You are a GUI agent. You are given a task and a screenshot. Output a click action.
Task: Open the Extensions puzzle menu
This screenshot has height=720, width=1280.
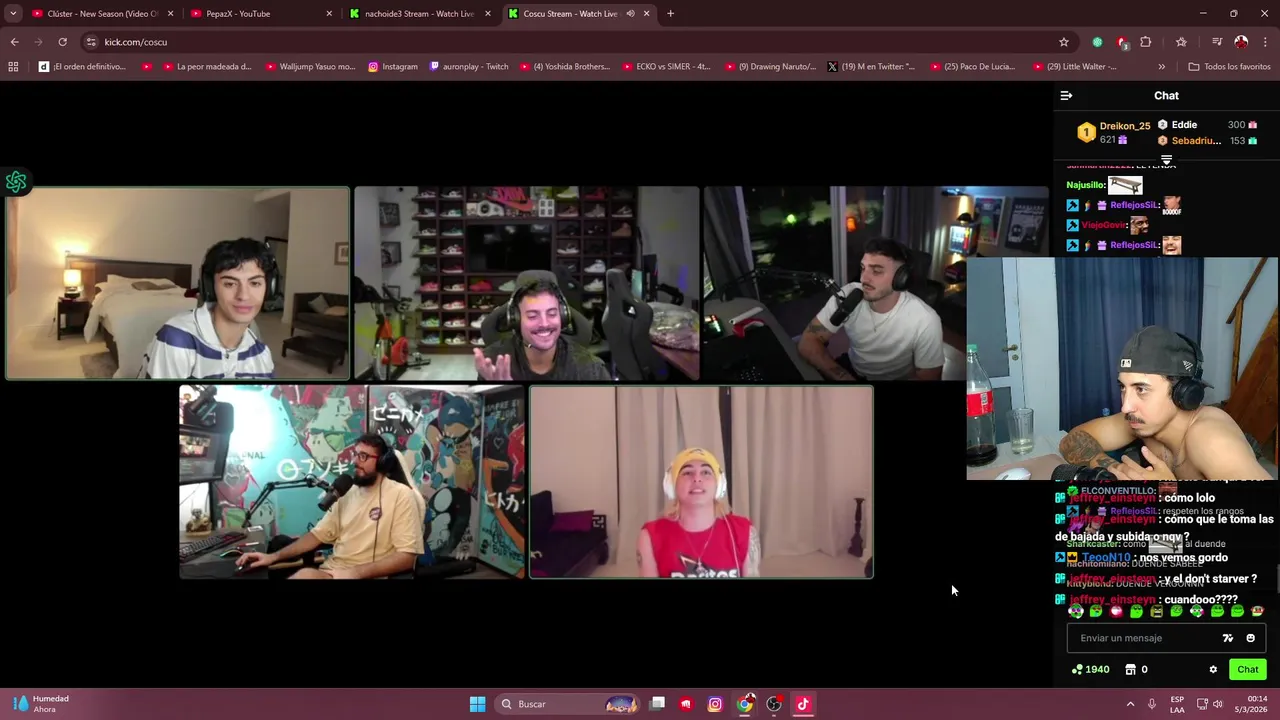click(1146, 42)
